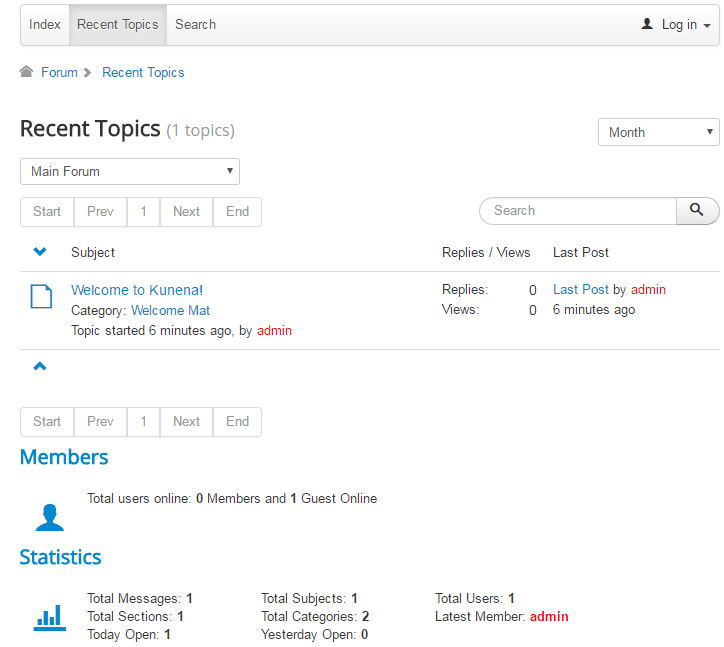Image resolution: width=724 pixels, height=647 pixels.
Task: Click the magnifier search button
Action: click(x=697, y=211)
